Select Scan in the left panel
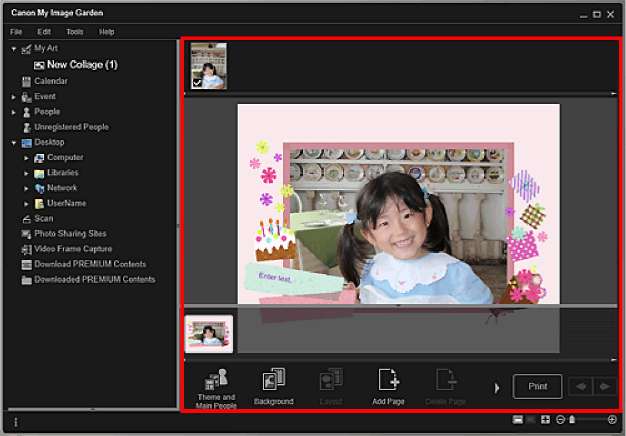626x436 pixels. 44,218
